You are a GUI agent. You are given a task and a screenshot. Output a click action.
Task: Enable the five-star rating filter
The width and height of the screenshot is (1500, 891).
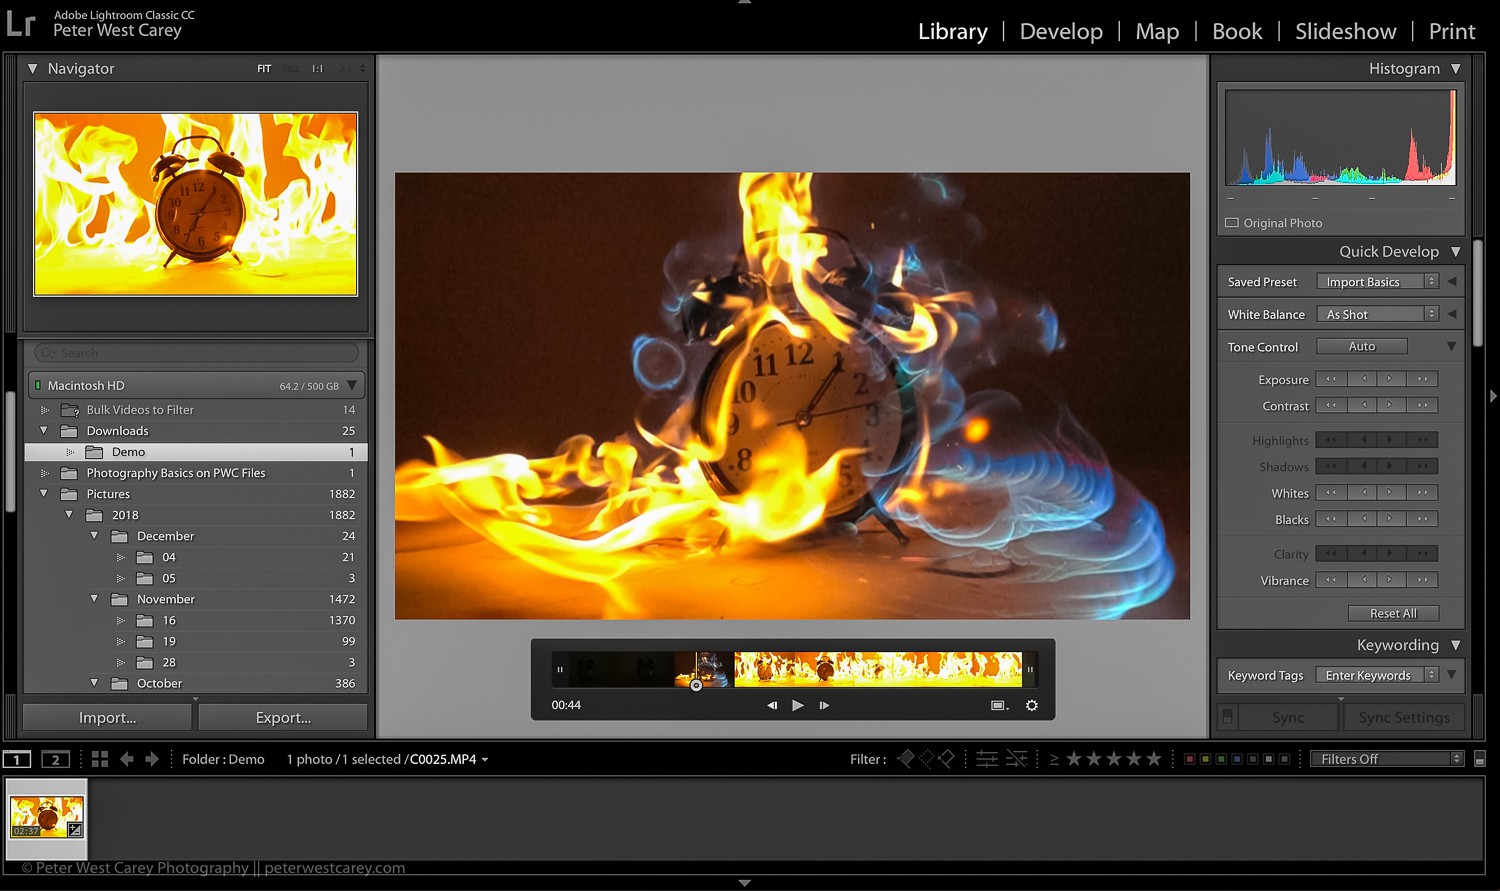(1152, 759)
